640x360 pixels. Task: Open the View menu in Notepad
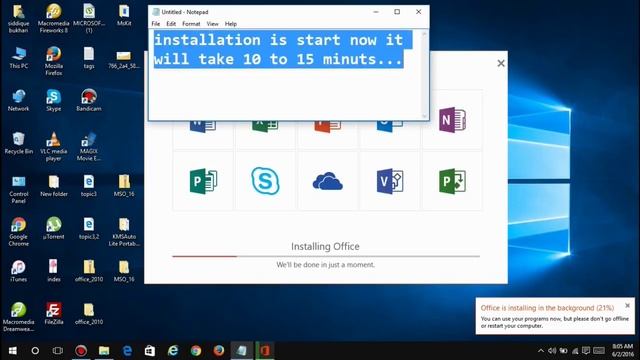point(212,24)
